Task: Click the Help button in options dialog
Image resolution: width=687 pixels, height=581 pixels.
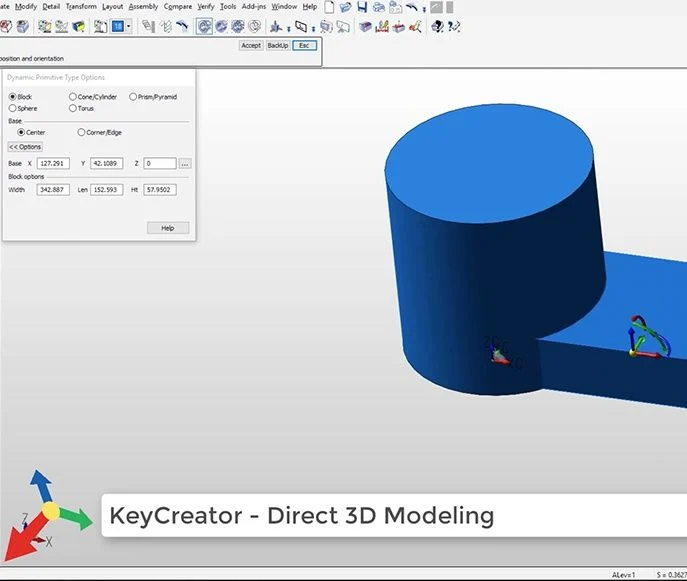Action: tap(167, 228)
